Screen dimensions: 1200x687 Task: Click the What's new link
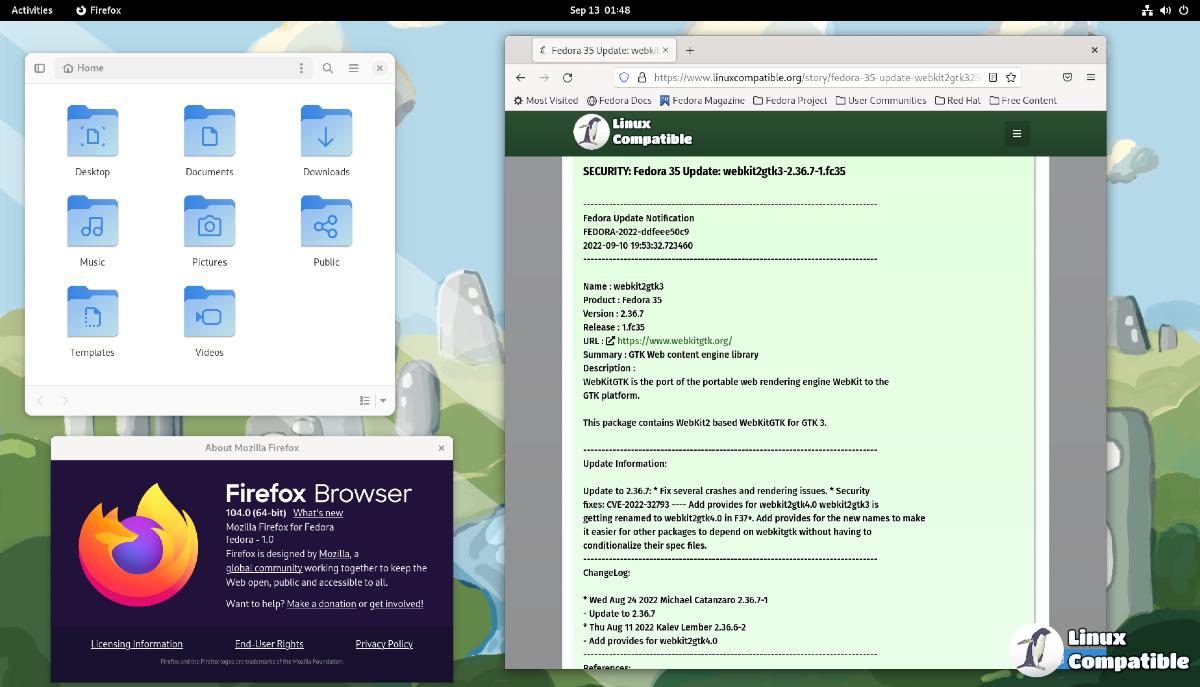tap(318, 513)
